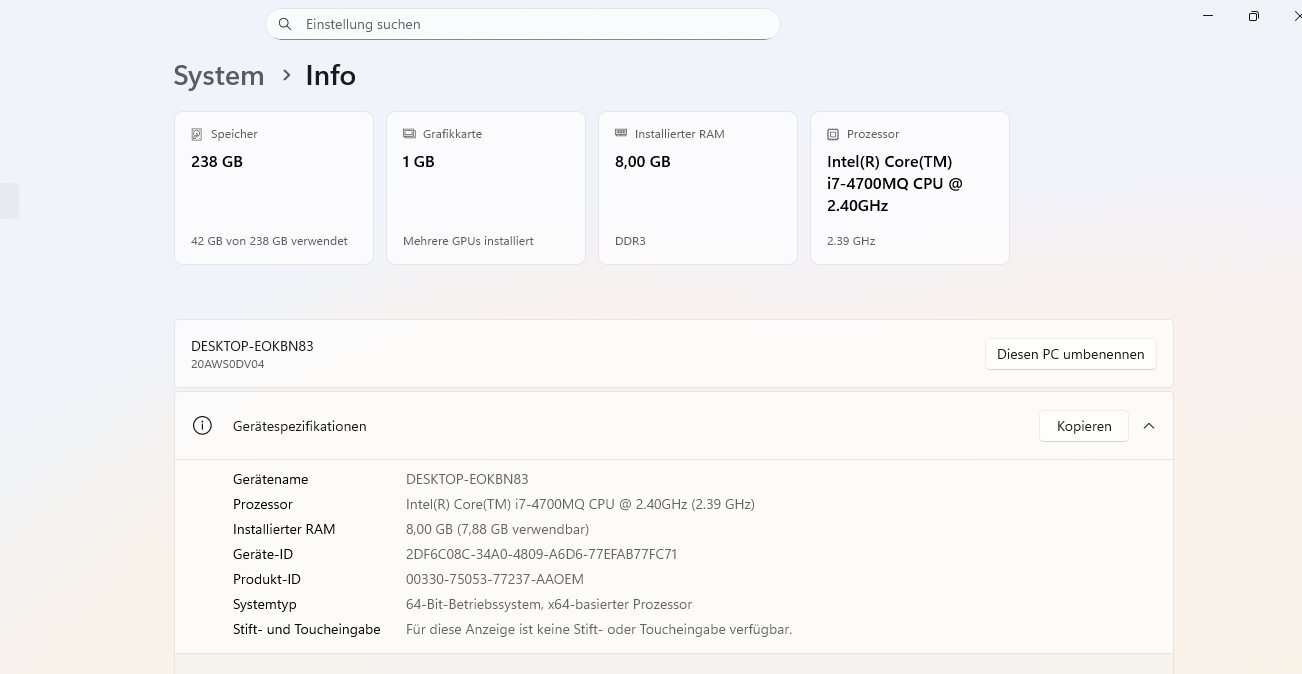1302x674 pixels.
Task: Click the Gerätename row label
Action: tap(271, 479)
